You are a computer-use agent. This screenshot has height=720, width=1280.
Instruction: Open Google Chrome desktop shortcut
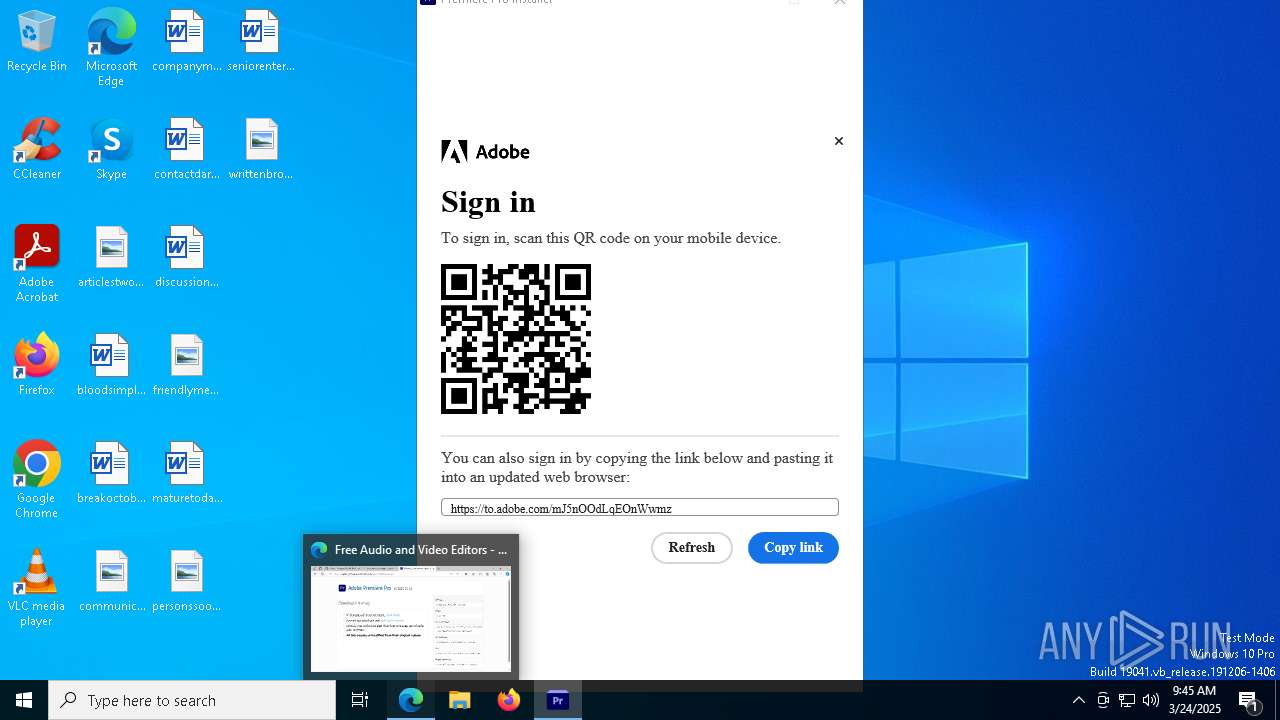pyautogui.click(x=36, y=480)
